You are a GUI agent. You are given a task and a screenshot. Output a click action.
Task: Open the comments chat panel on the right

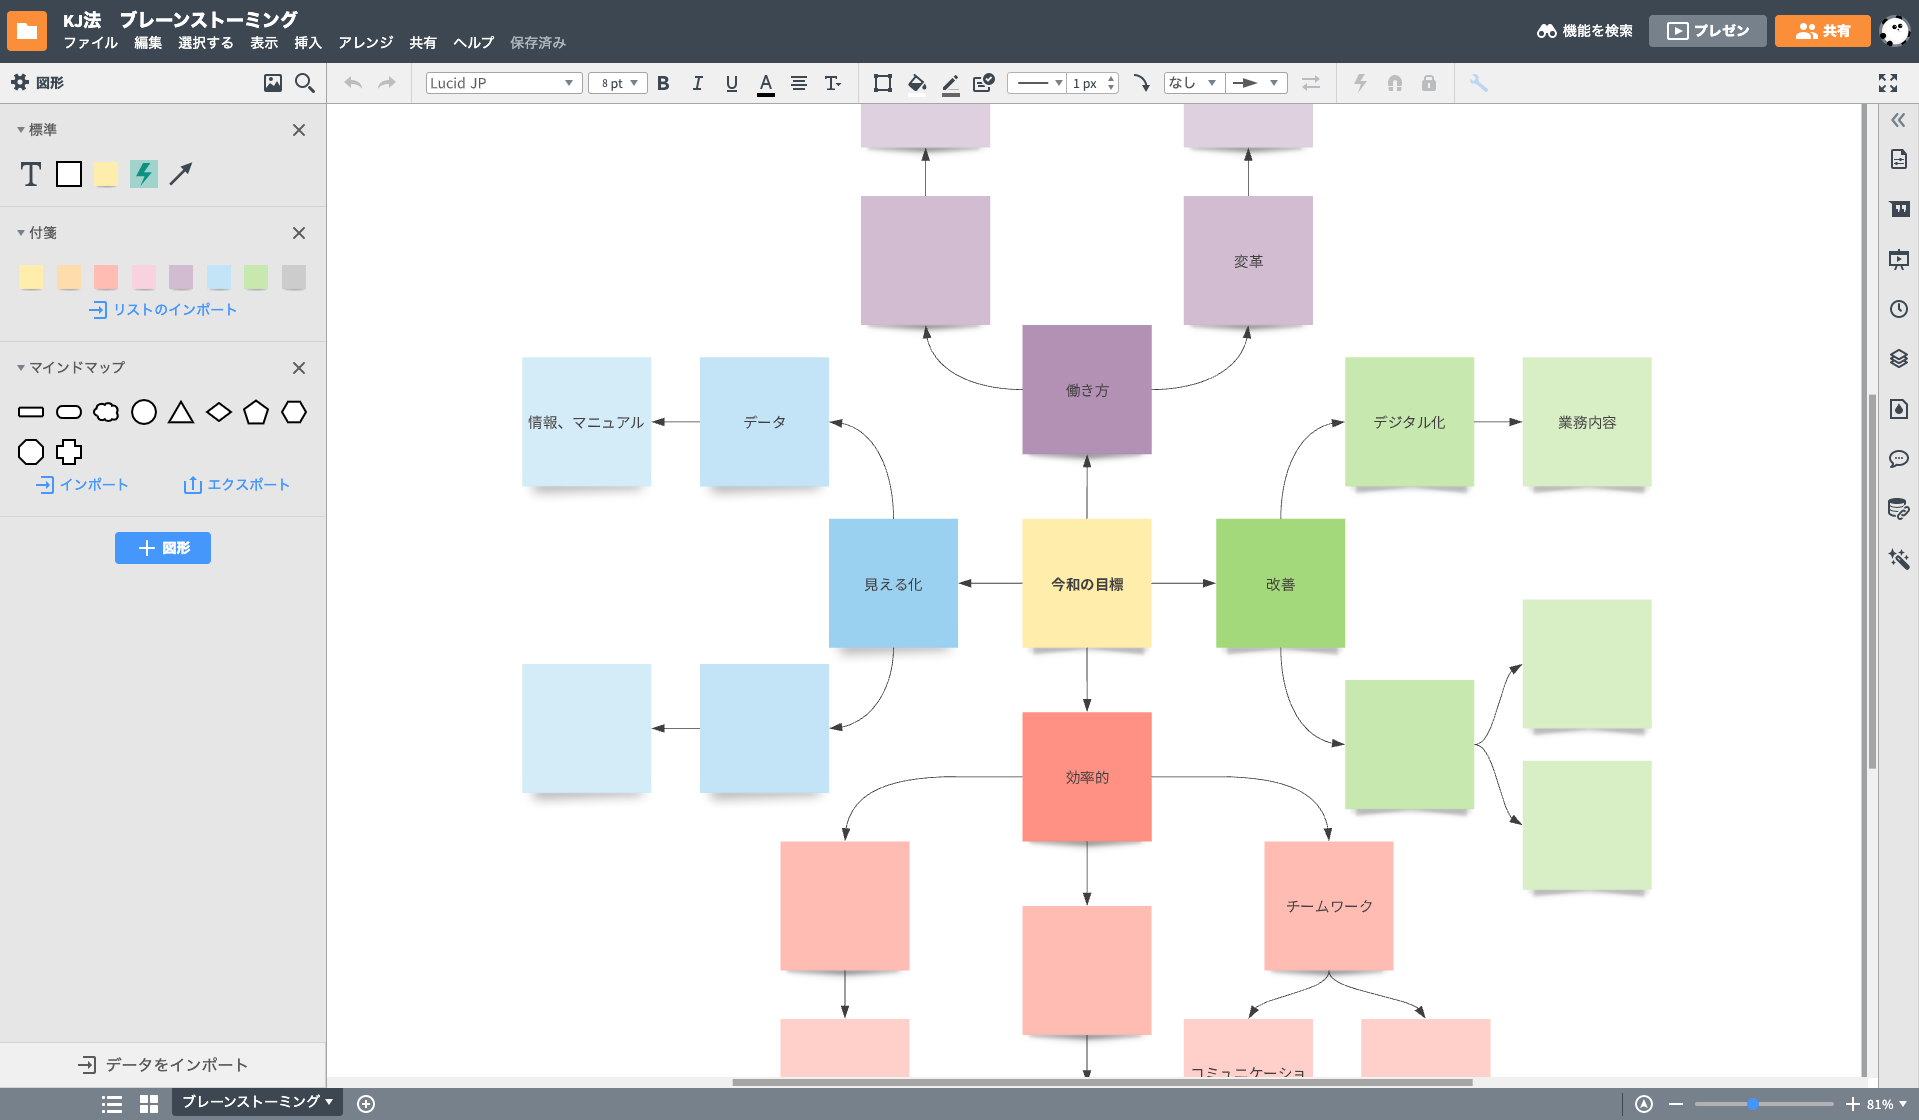[x=1898, y=458]
